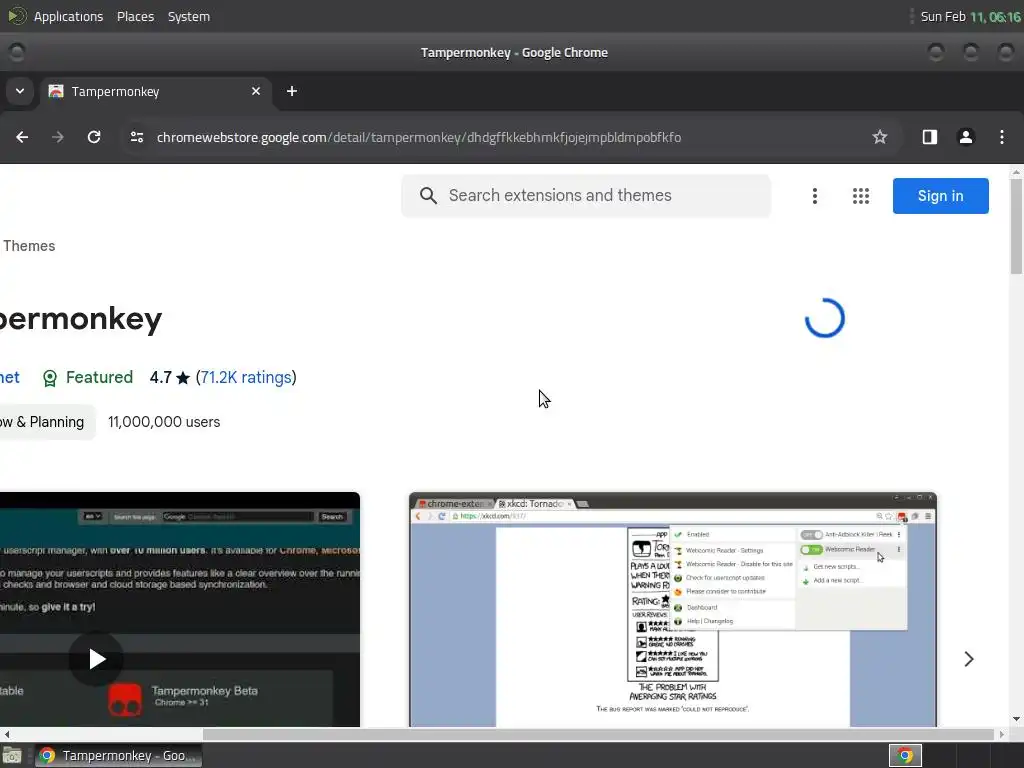Screen dimensions: 1024x768
Task: Open the Applications menu
Action: pos(68,16)
